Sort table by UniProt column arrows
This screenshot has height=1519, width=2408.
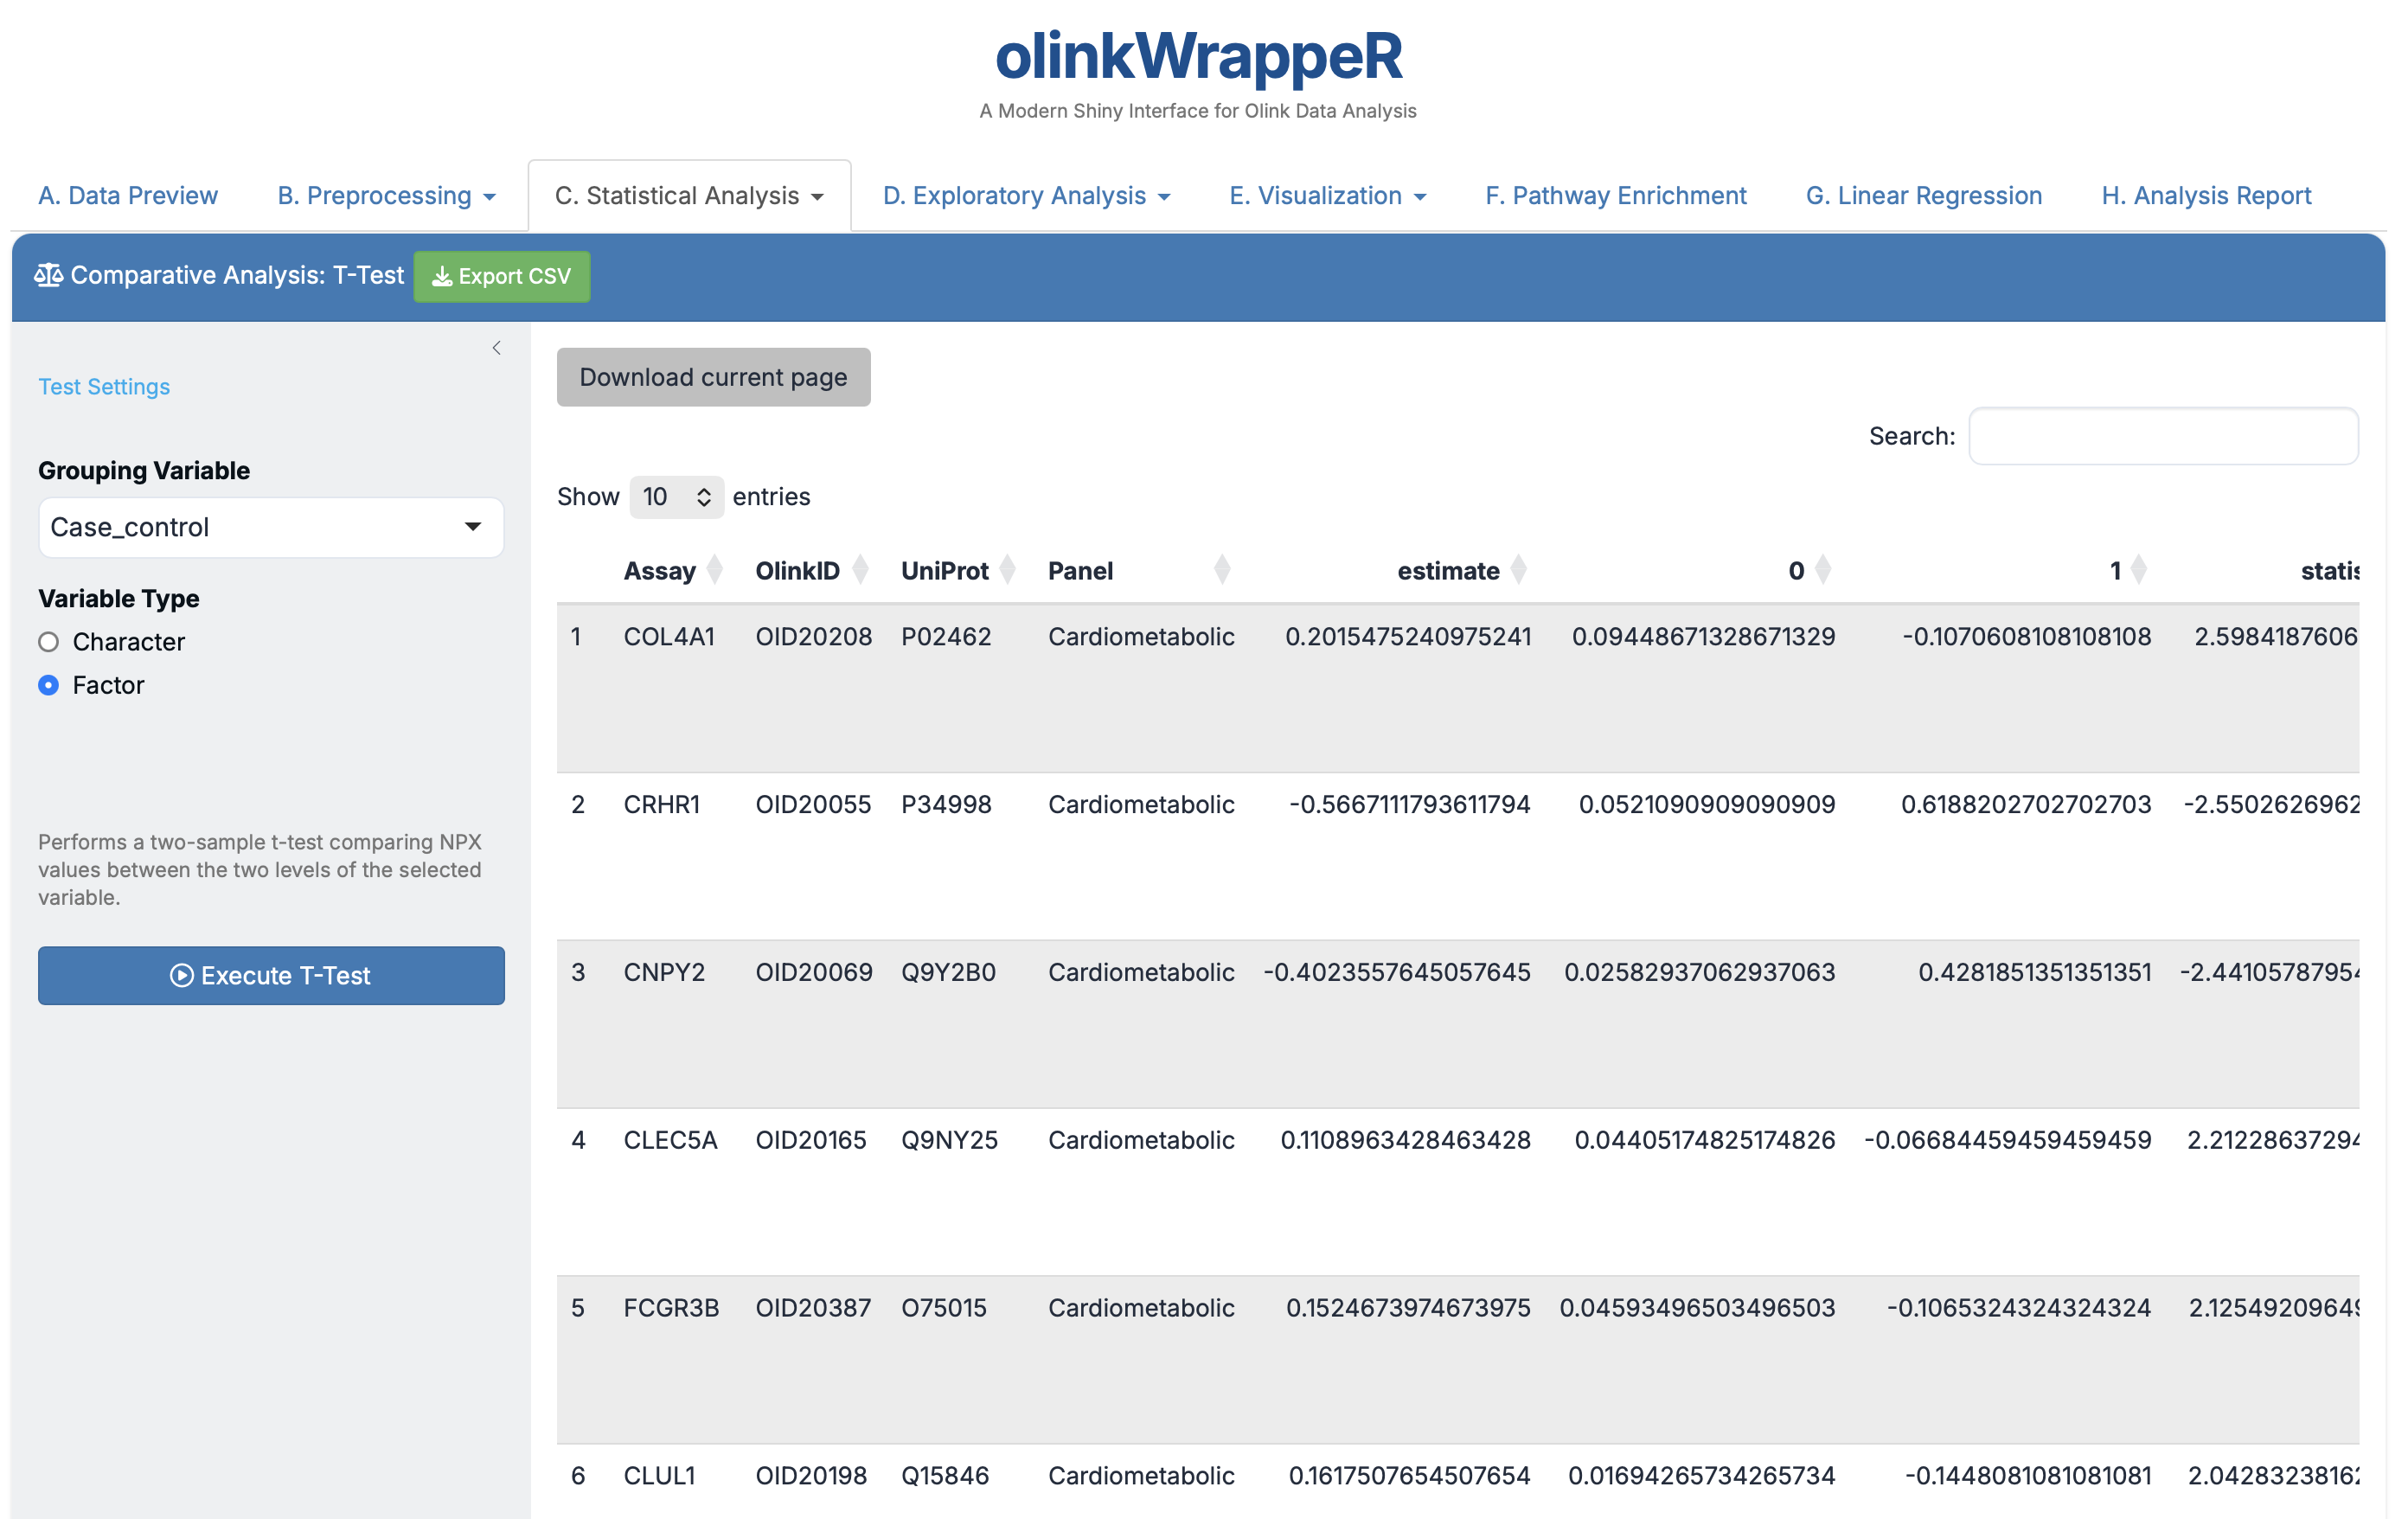click(x=1007, y=570)
